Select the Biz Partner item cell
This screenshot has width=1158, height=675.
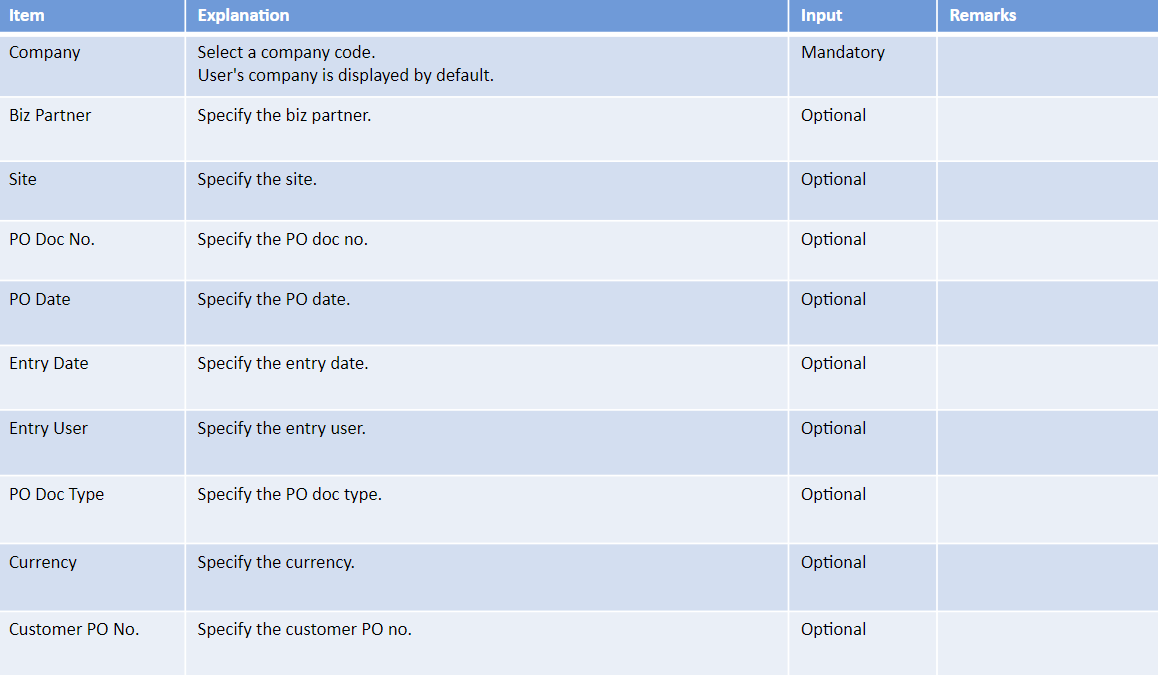(92, 129)
